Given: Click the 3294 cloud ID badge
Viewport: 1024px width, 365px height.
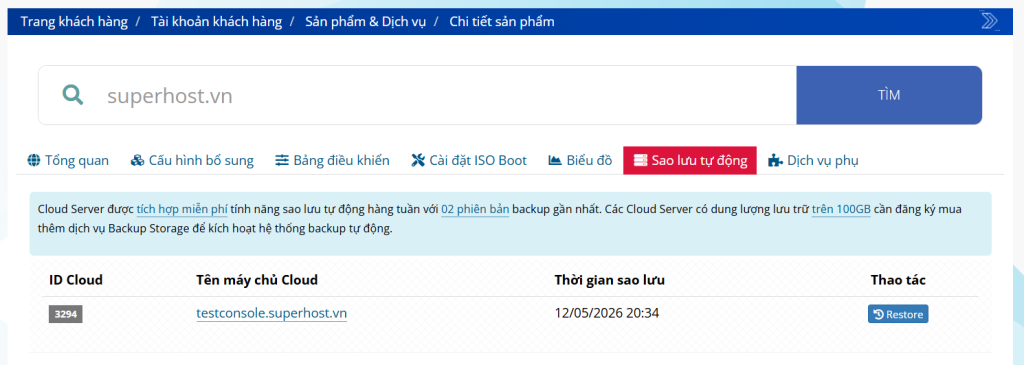Looking at the screenshot, I should pos(65,314).
